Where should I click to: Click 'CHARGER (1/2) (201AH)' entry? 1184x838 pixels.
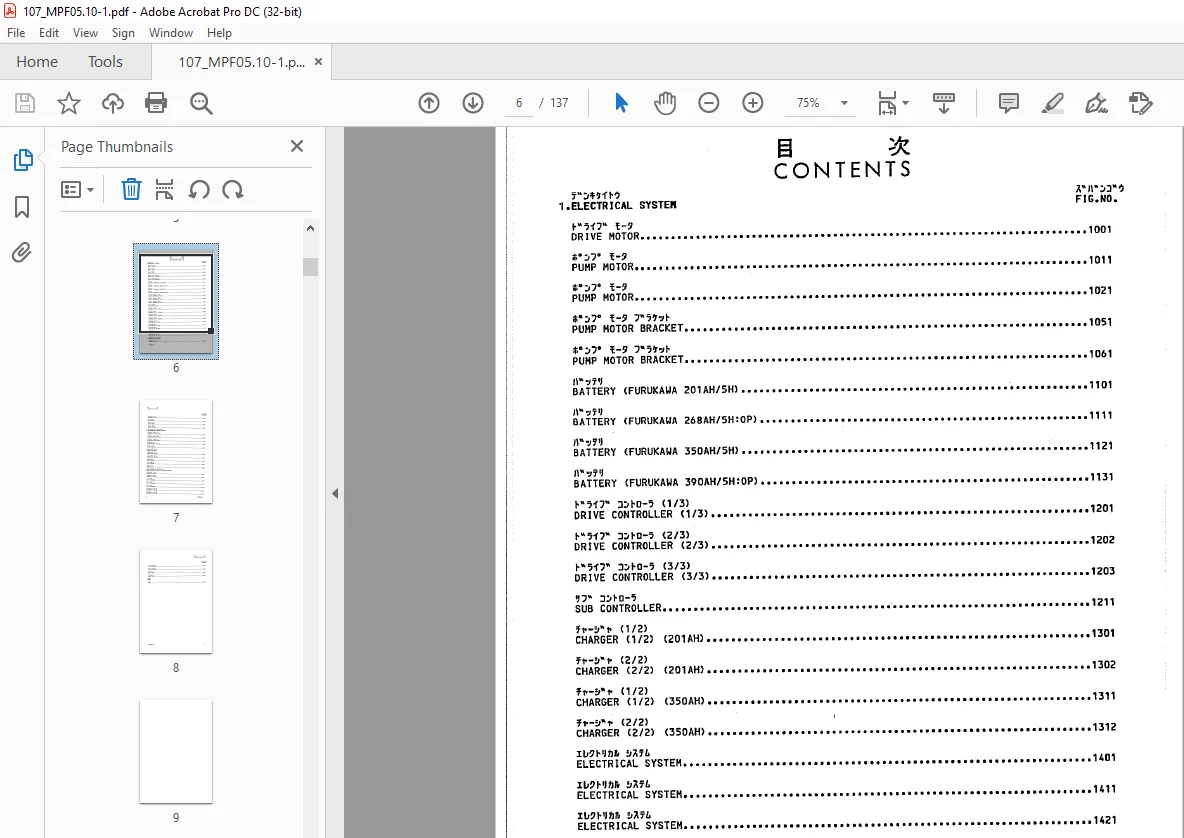pos(846,634)
